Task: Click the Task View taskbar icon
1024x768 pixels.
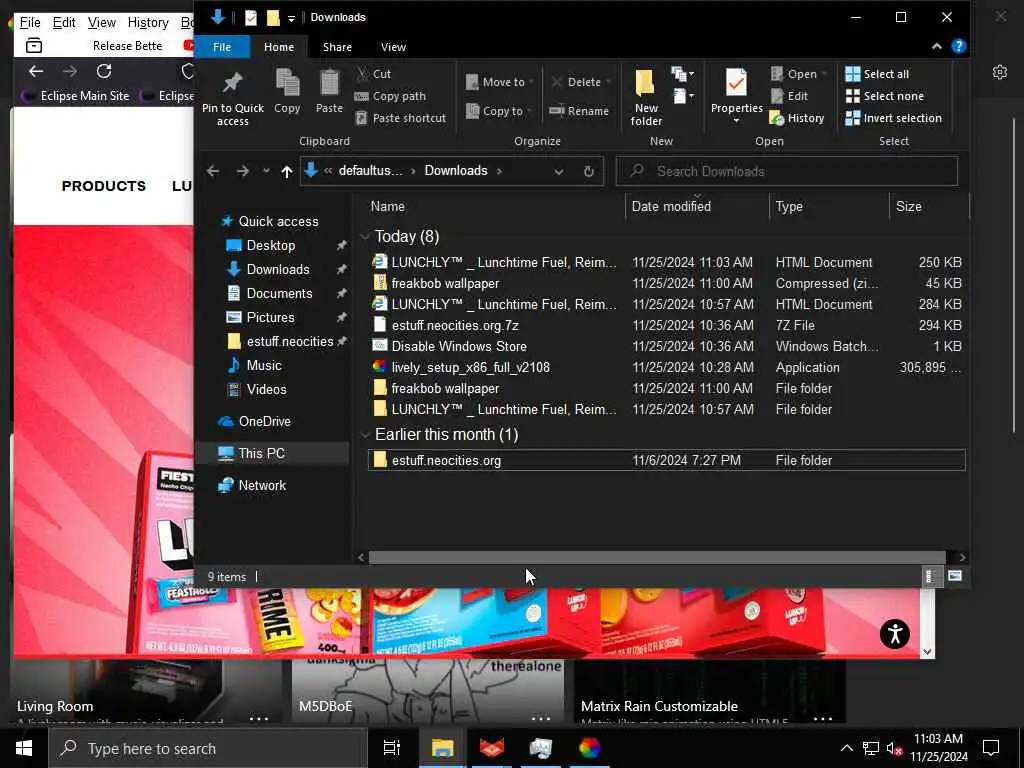Action: [x=391, y=748]
